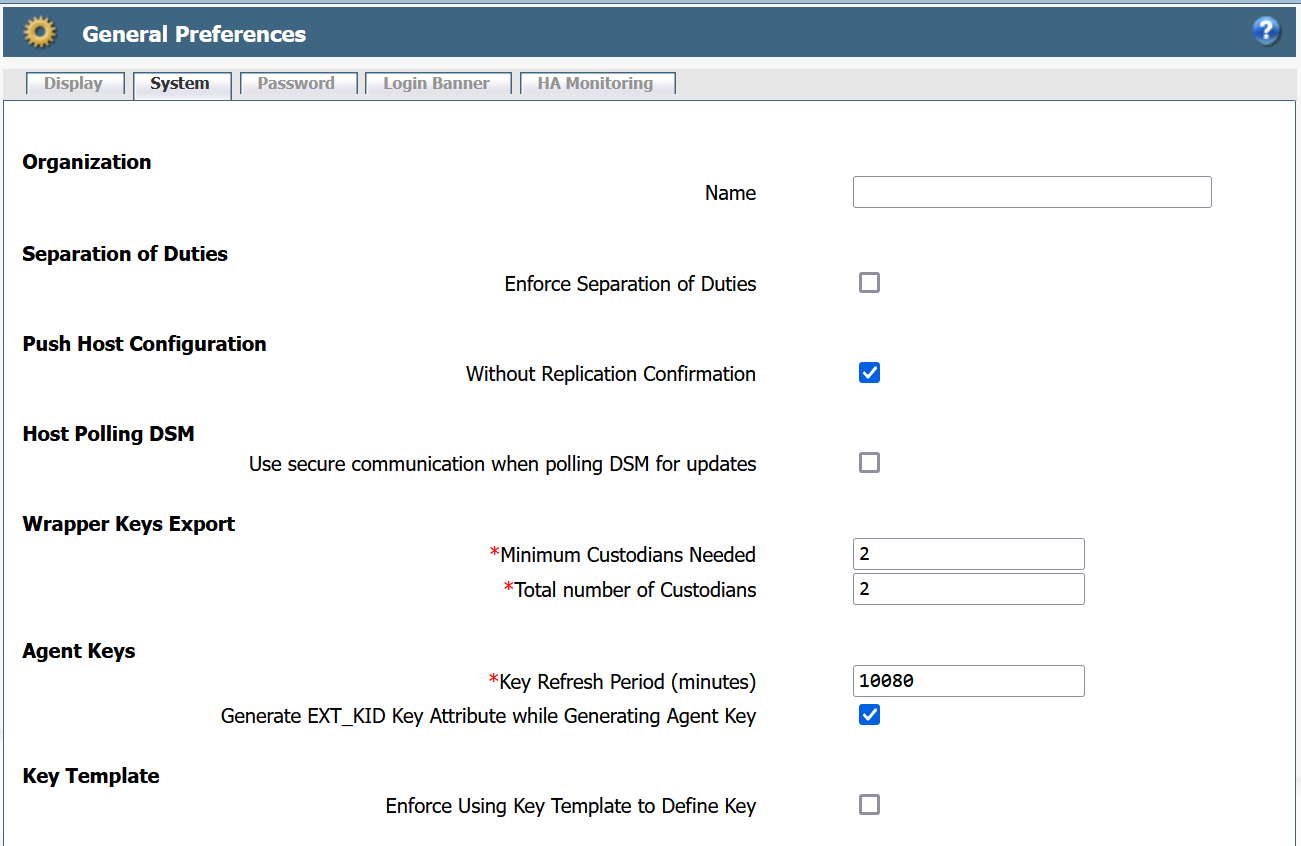Click the gear icon in the title bar

click(39, 31)
